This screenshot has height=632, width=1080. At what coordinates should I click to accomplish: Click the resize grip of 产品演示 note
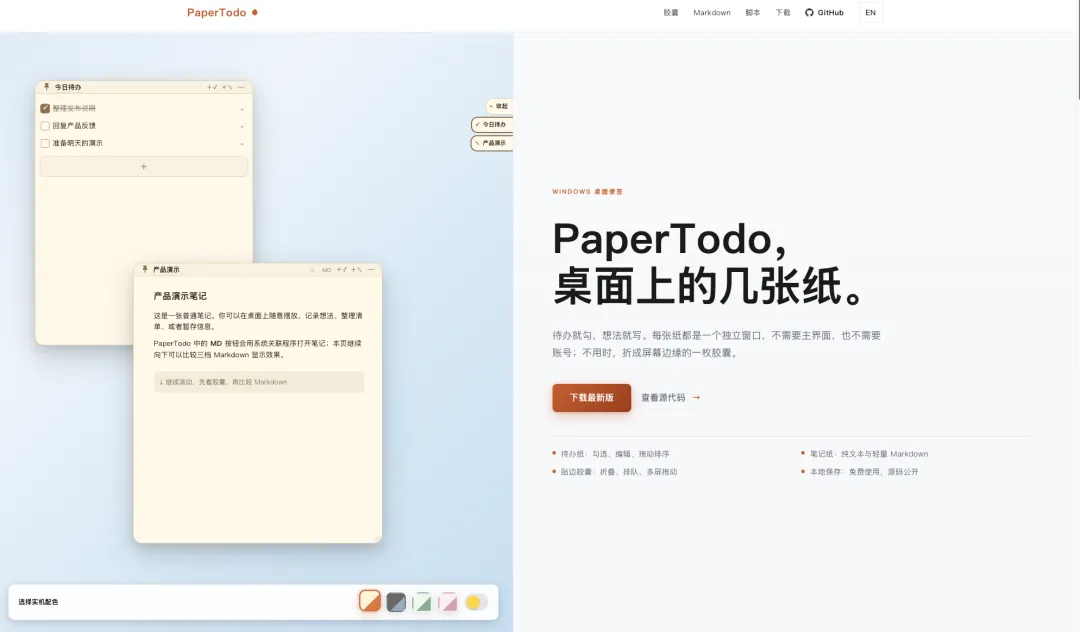click(x=377, y=538)
